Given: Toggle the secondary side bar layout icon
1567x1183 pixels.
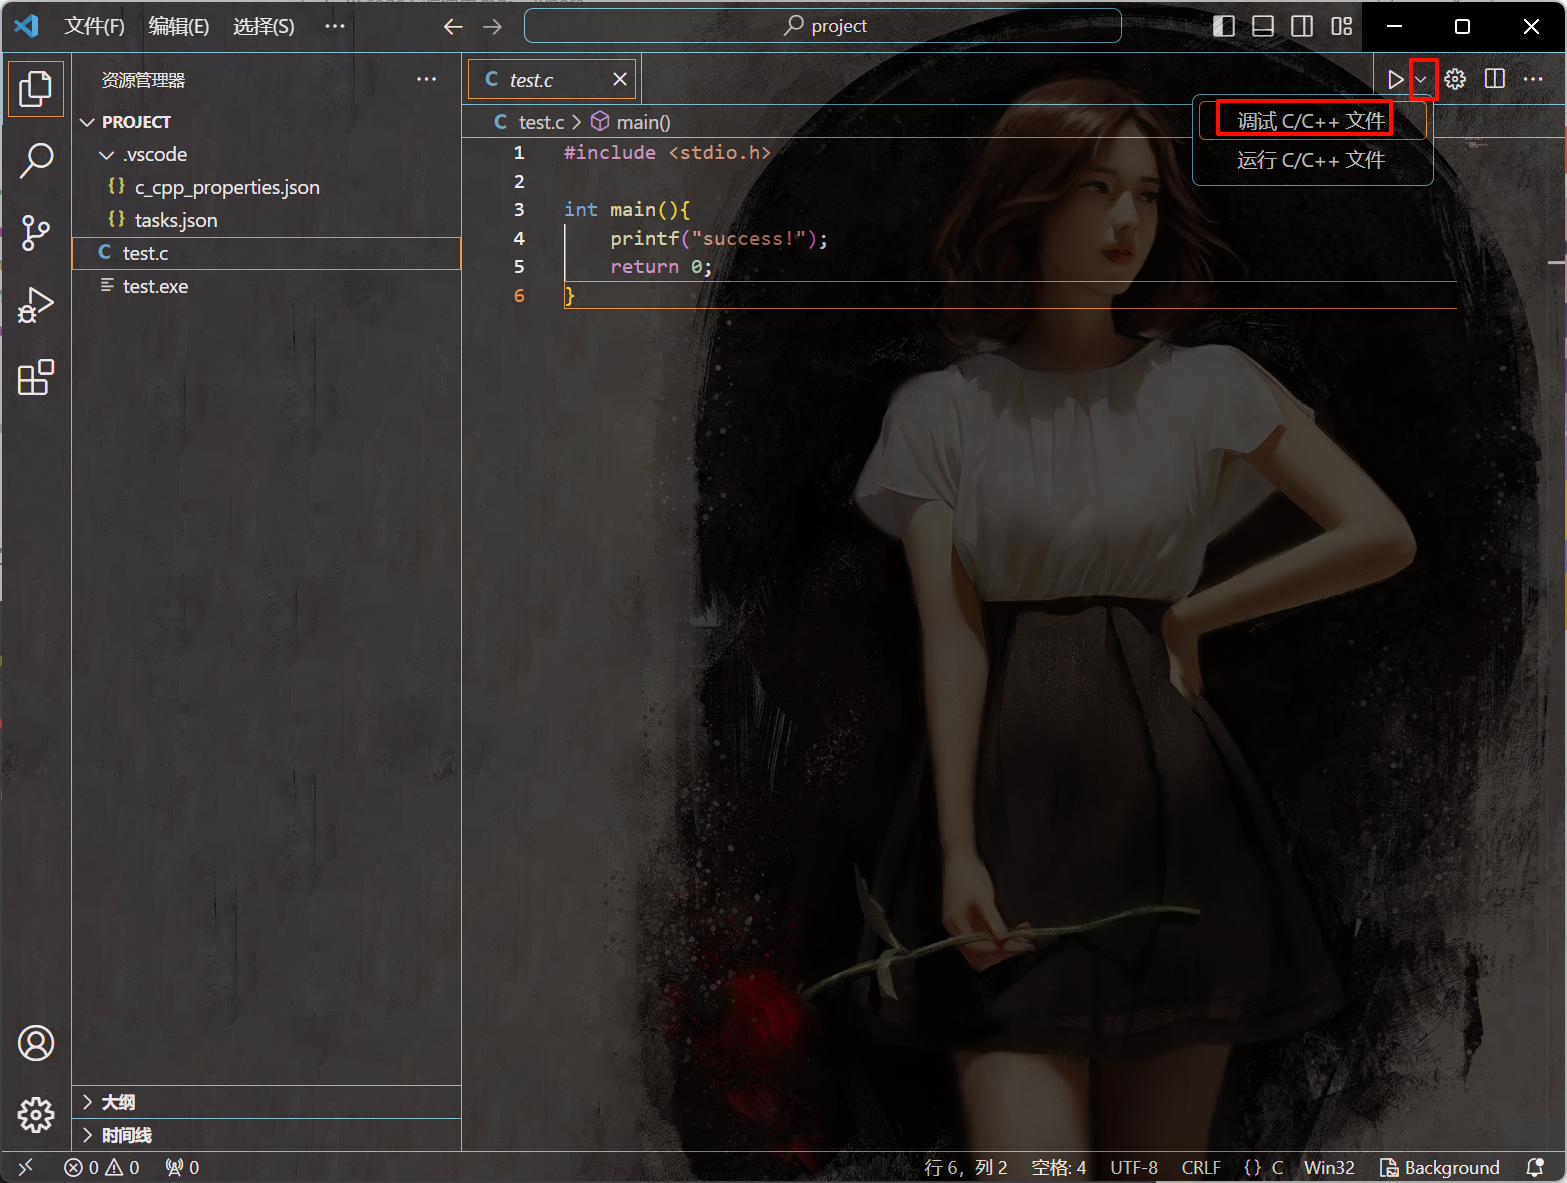Looking at the screenshot, I should click(1302, 26).
